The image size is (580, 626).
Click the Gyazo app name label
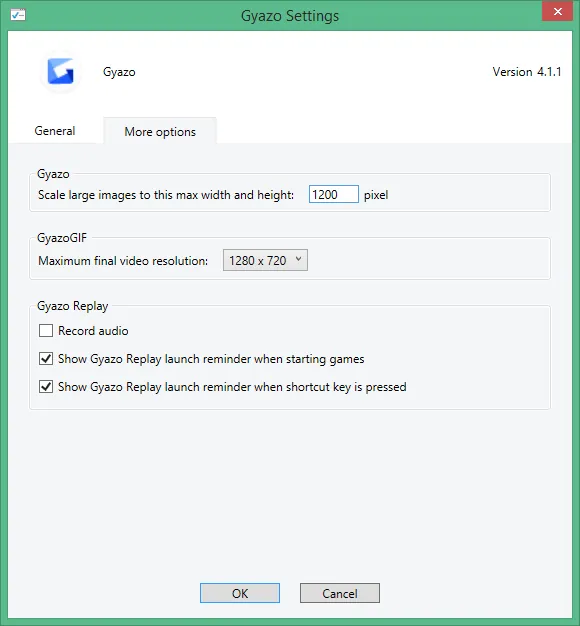[x=119, y=72]
